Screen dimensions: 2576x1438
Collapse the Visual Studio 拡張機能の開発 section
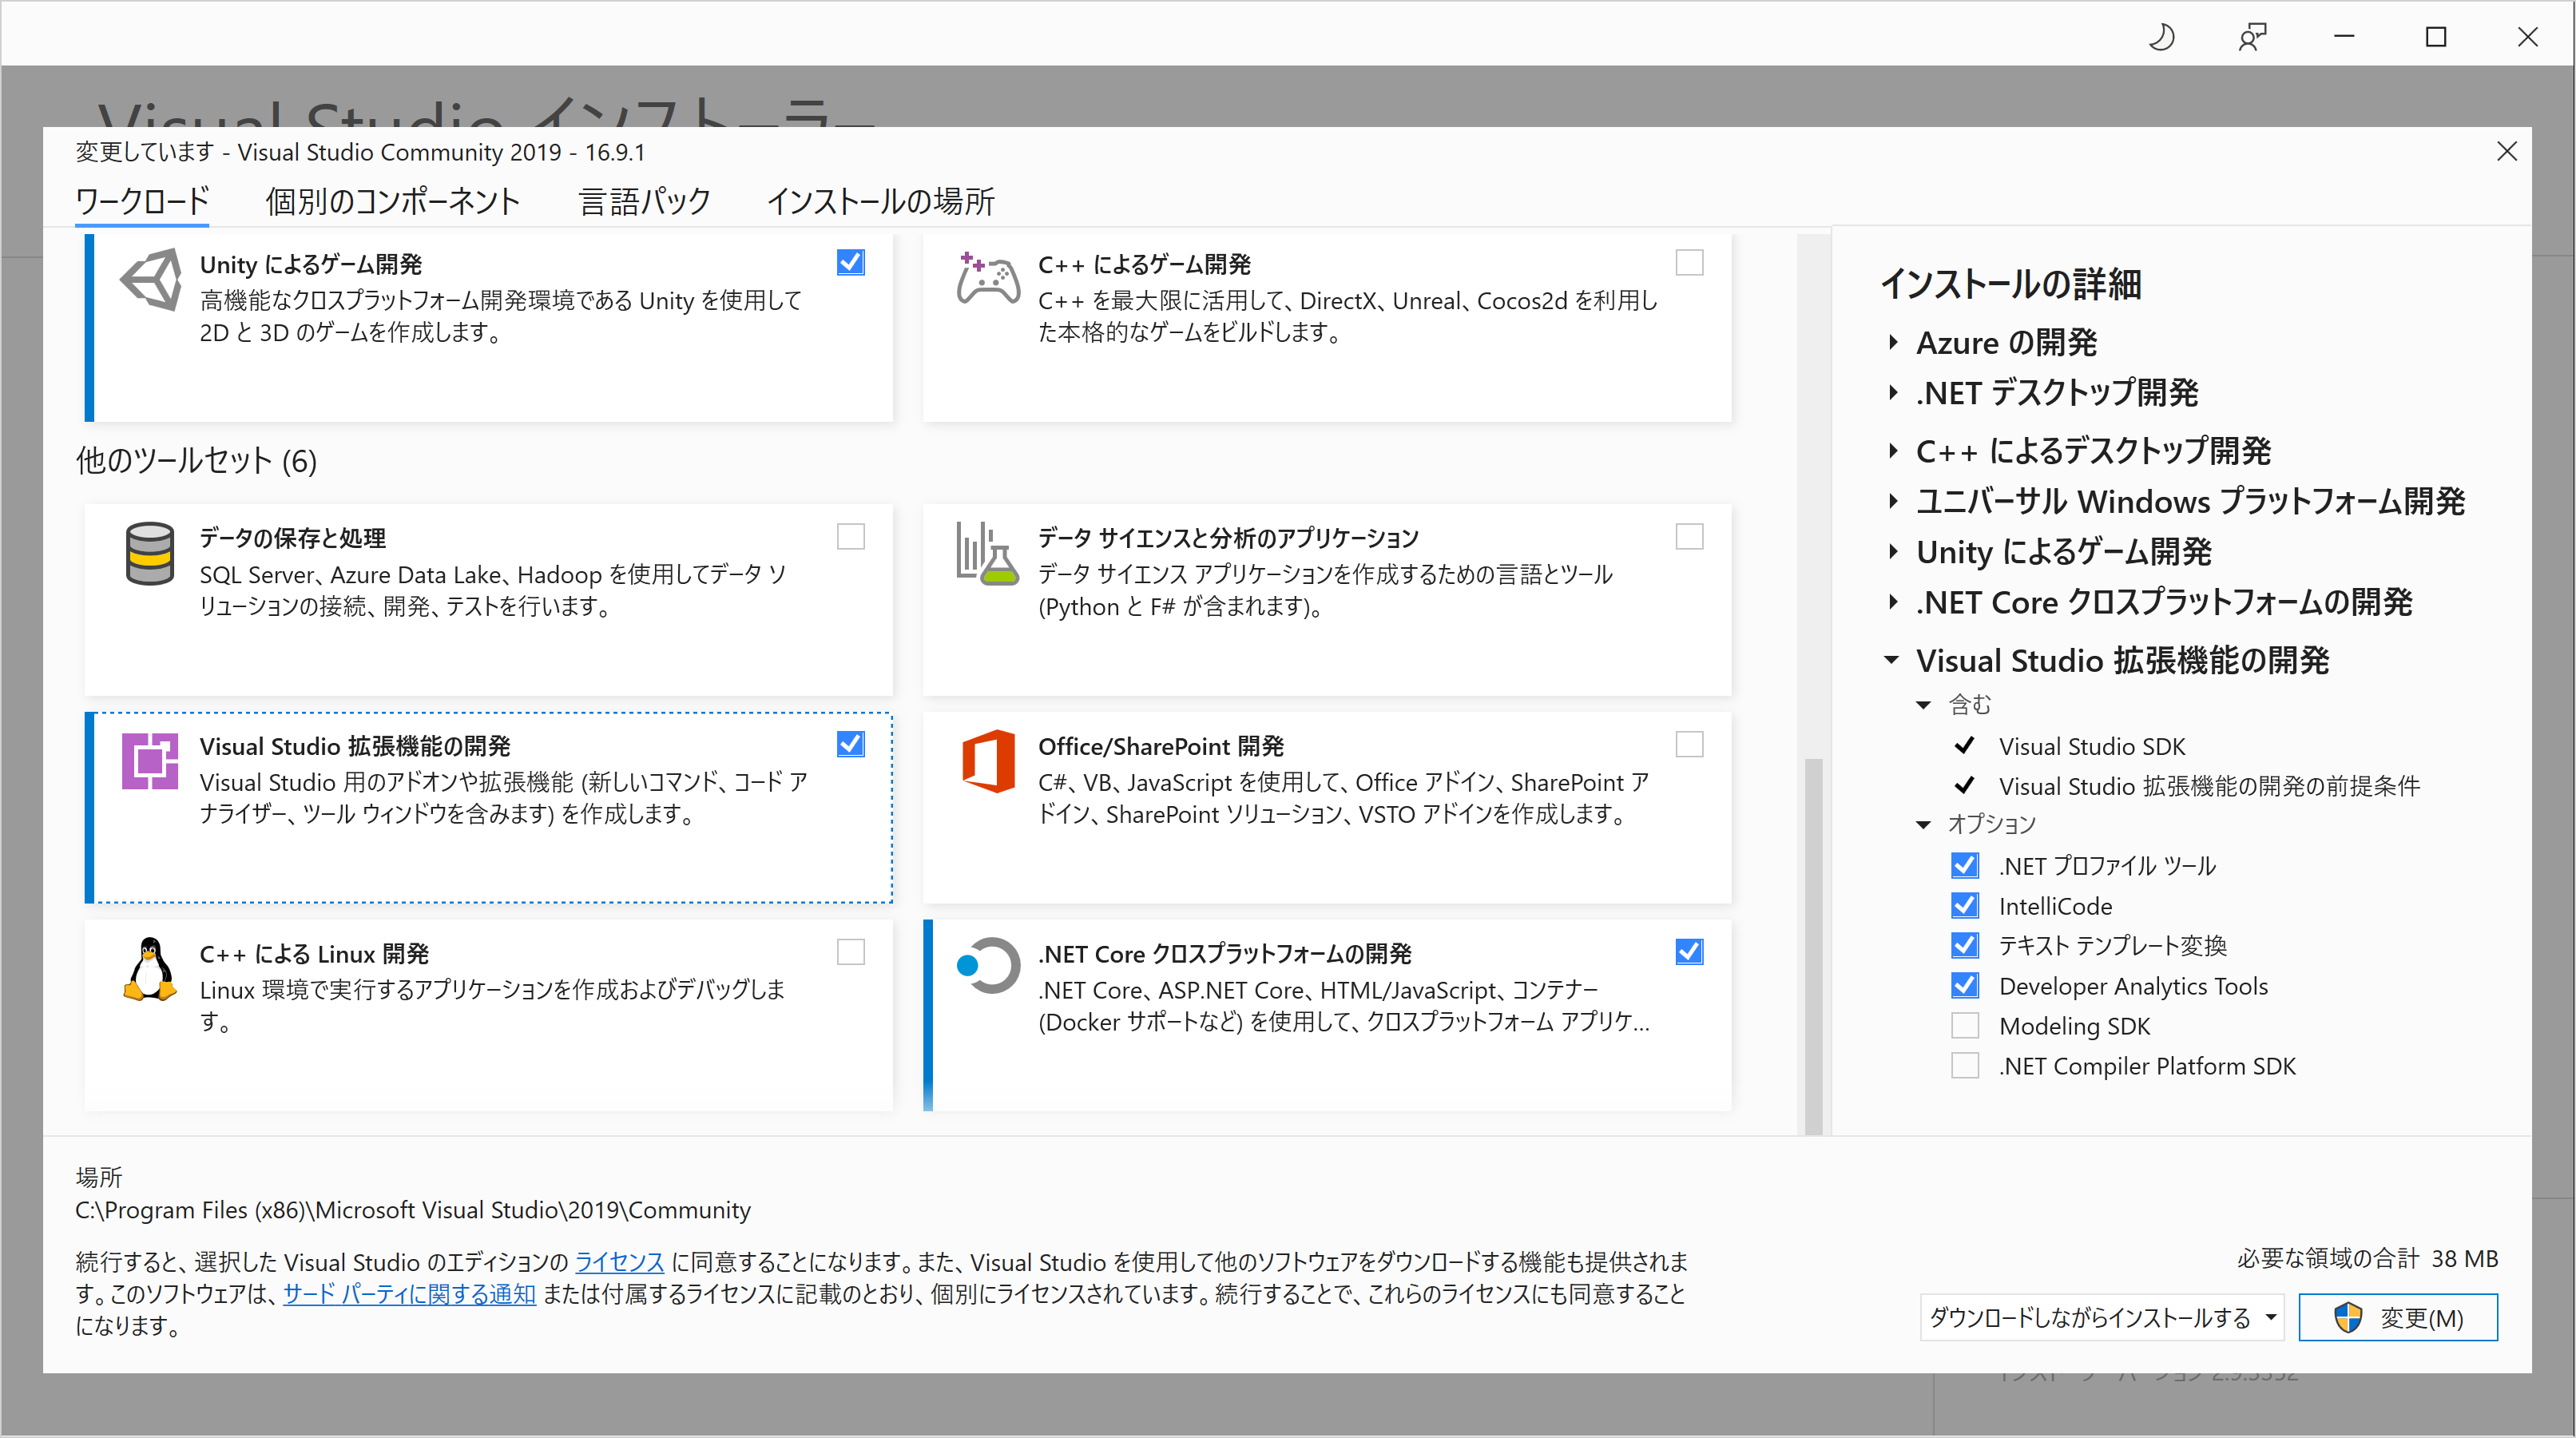coord(1891,660)
